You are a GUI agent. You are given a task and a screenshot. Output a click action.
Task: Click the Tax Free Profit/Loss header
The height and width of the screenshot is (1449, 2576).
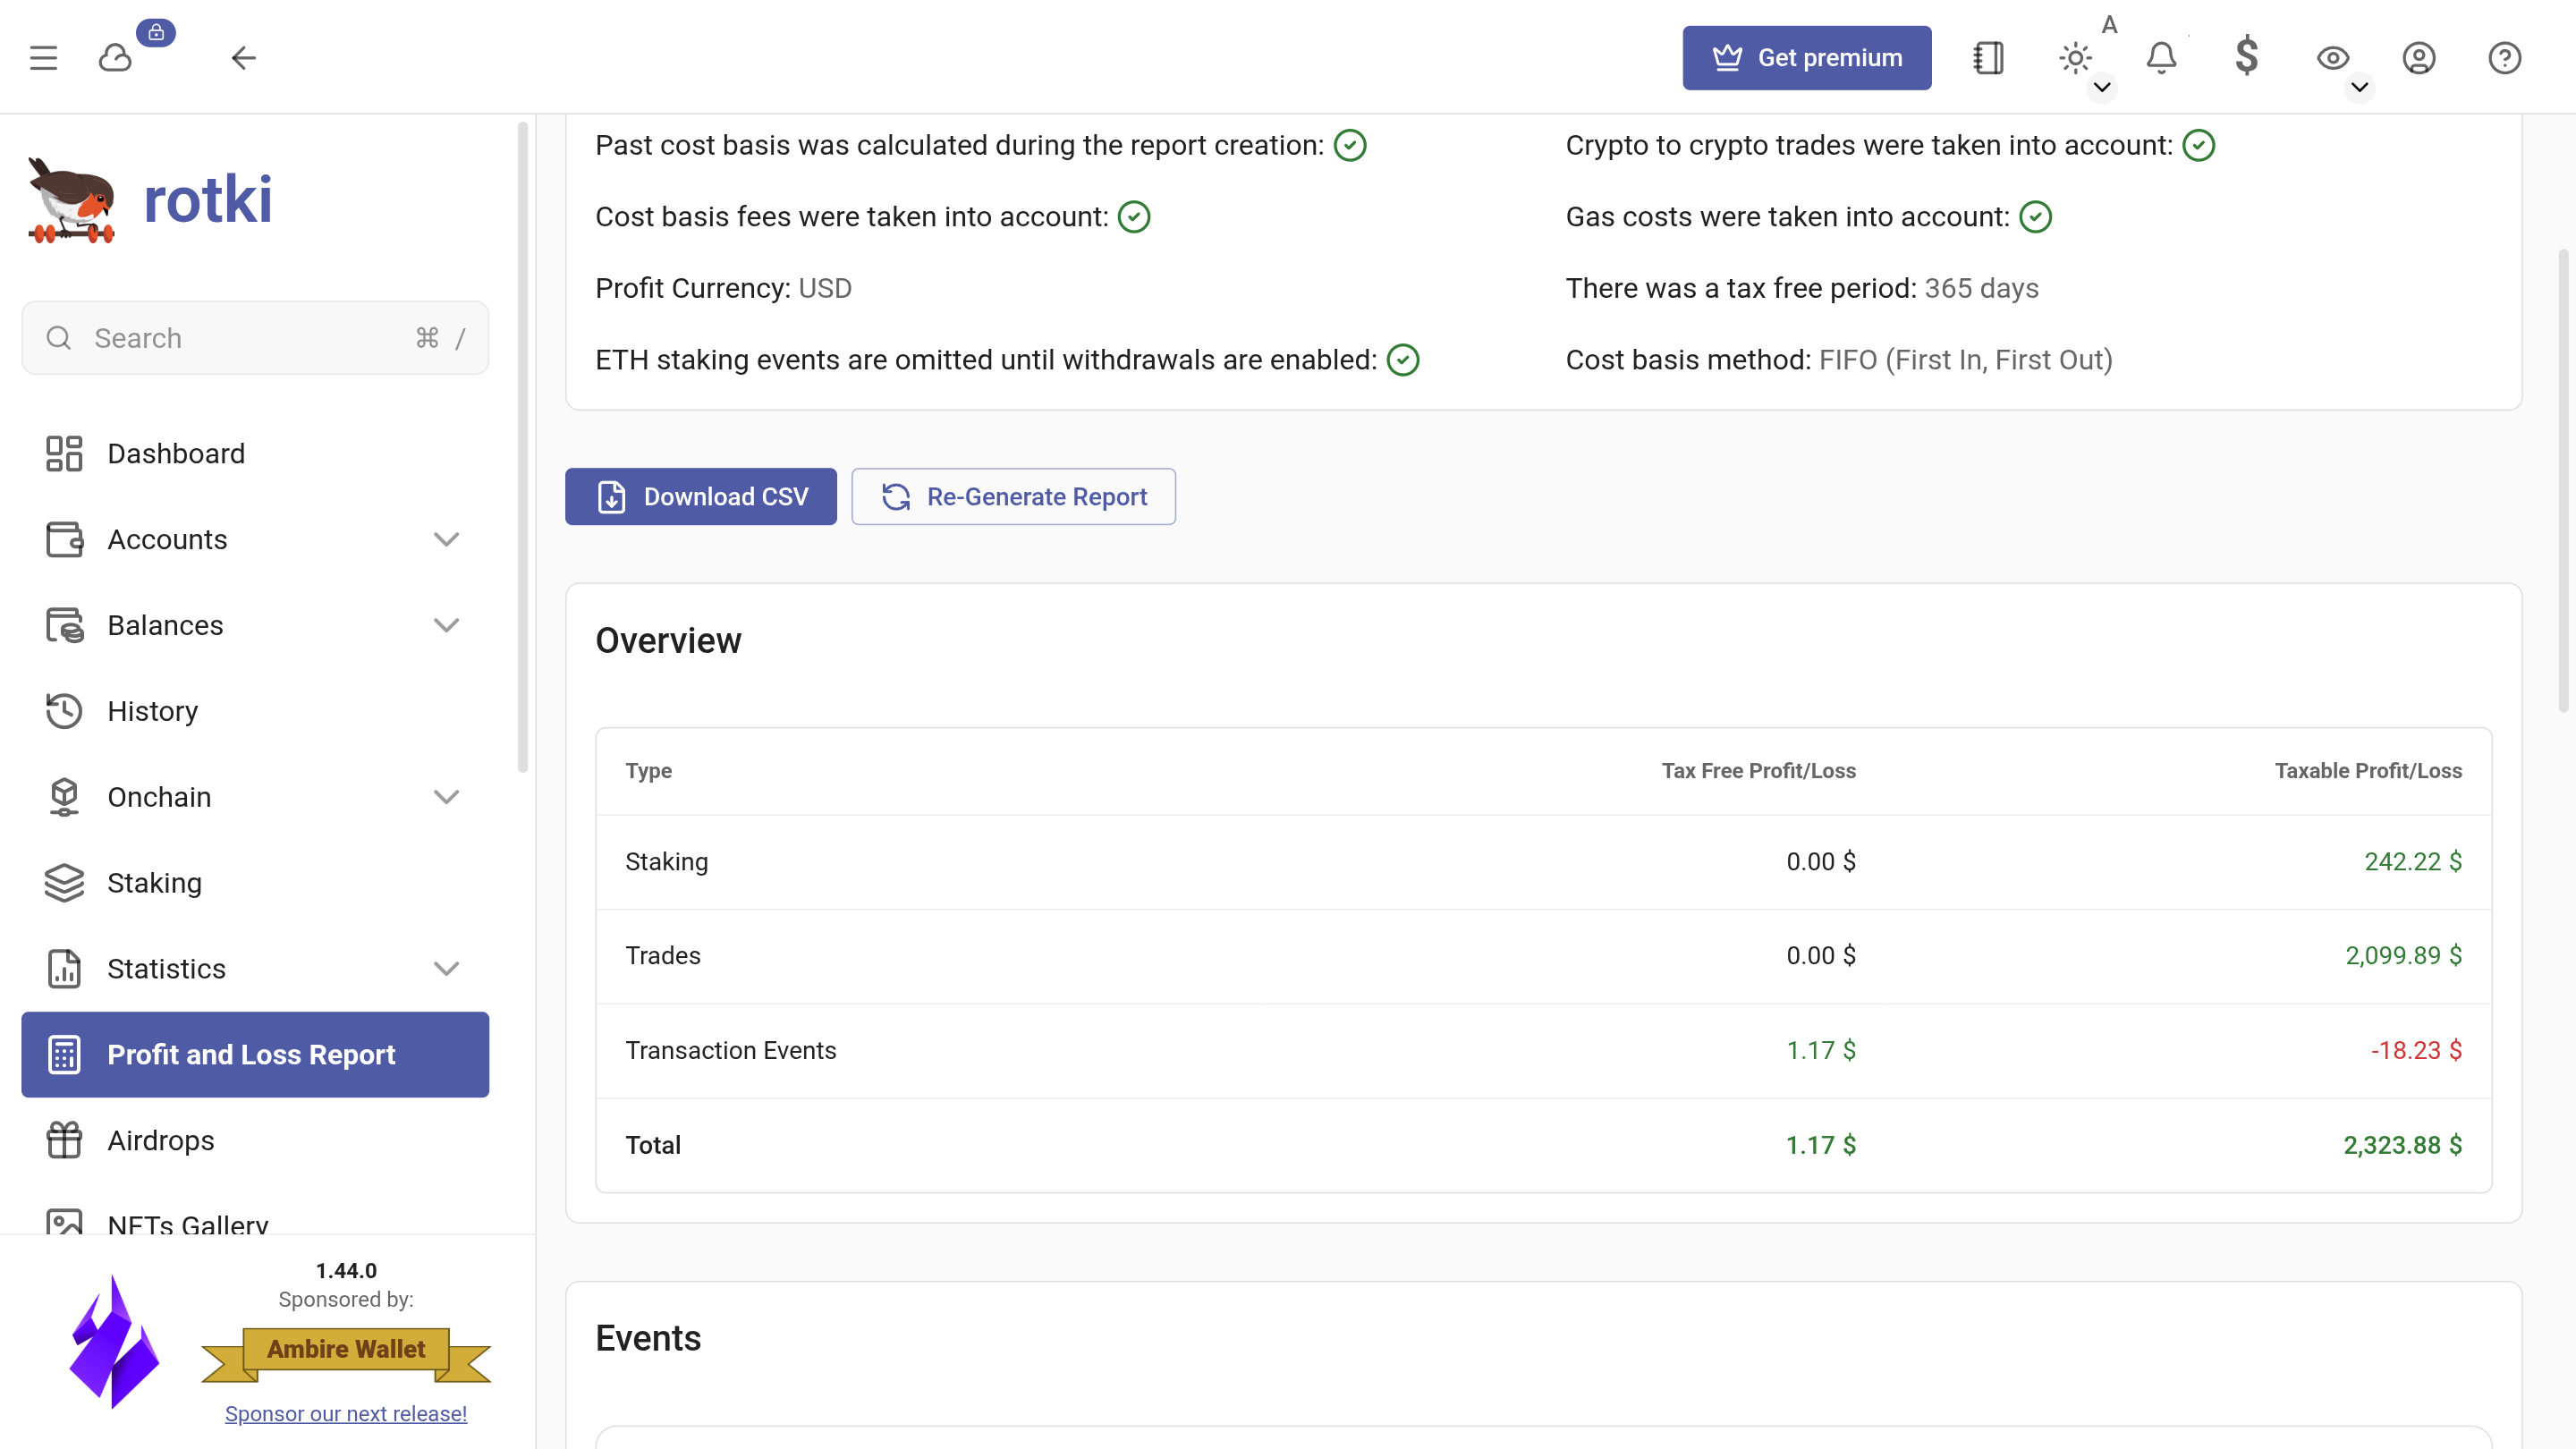click(1759, 771)
